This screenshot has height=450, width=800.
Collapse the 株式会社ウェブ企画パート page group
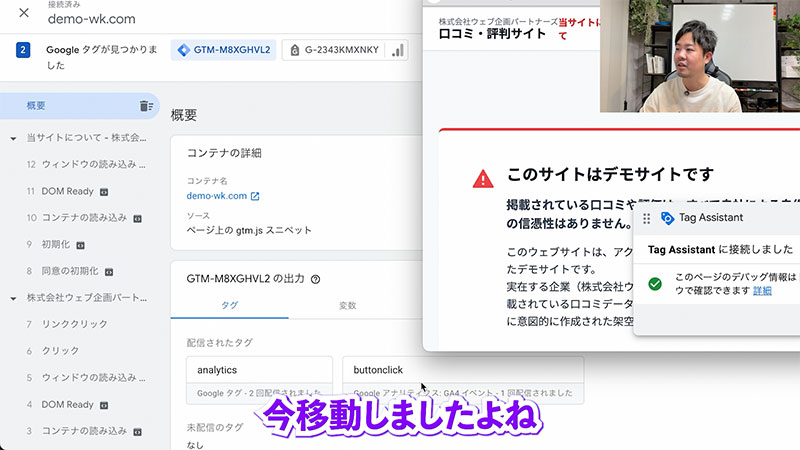[x=13, y=298]
